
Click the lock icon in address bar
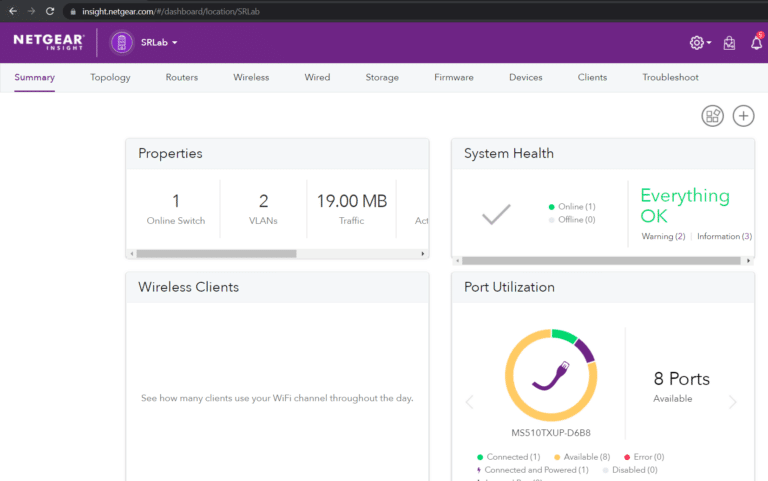pos(73,12)
